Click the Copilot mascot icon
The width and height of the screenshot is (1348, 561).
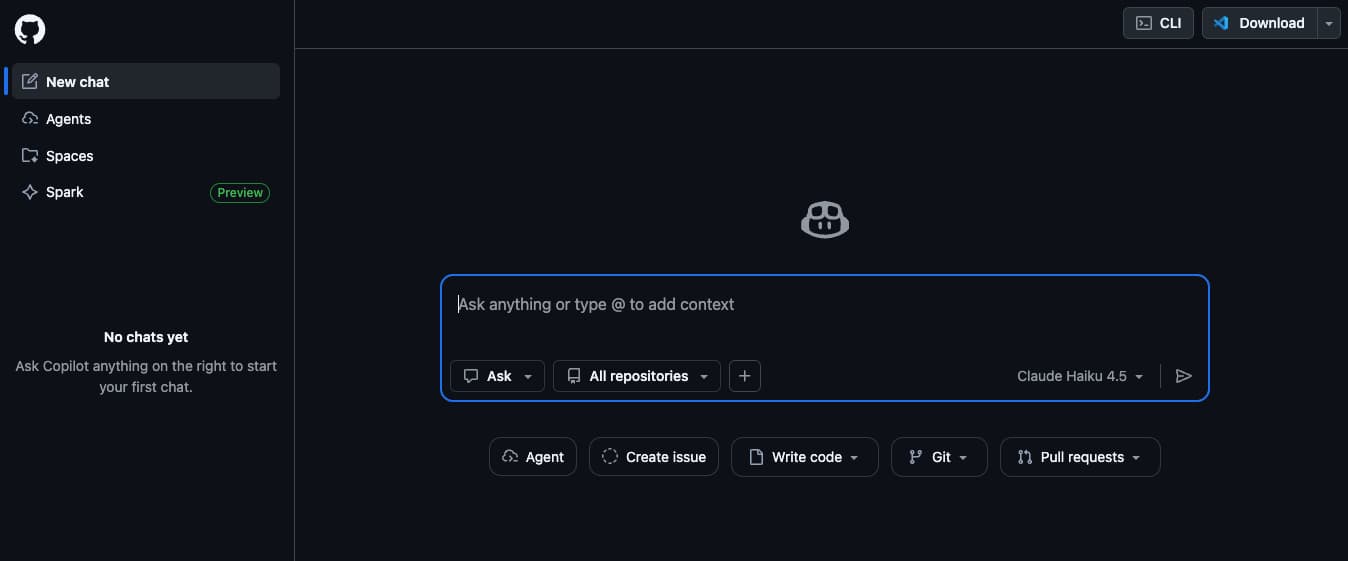pyautogui.click(x=825, y=220)
